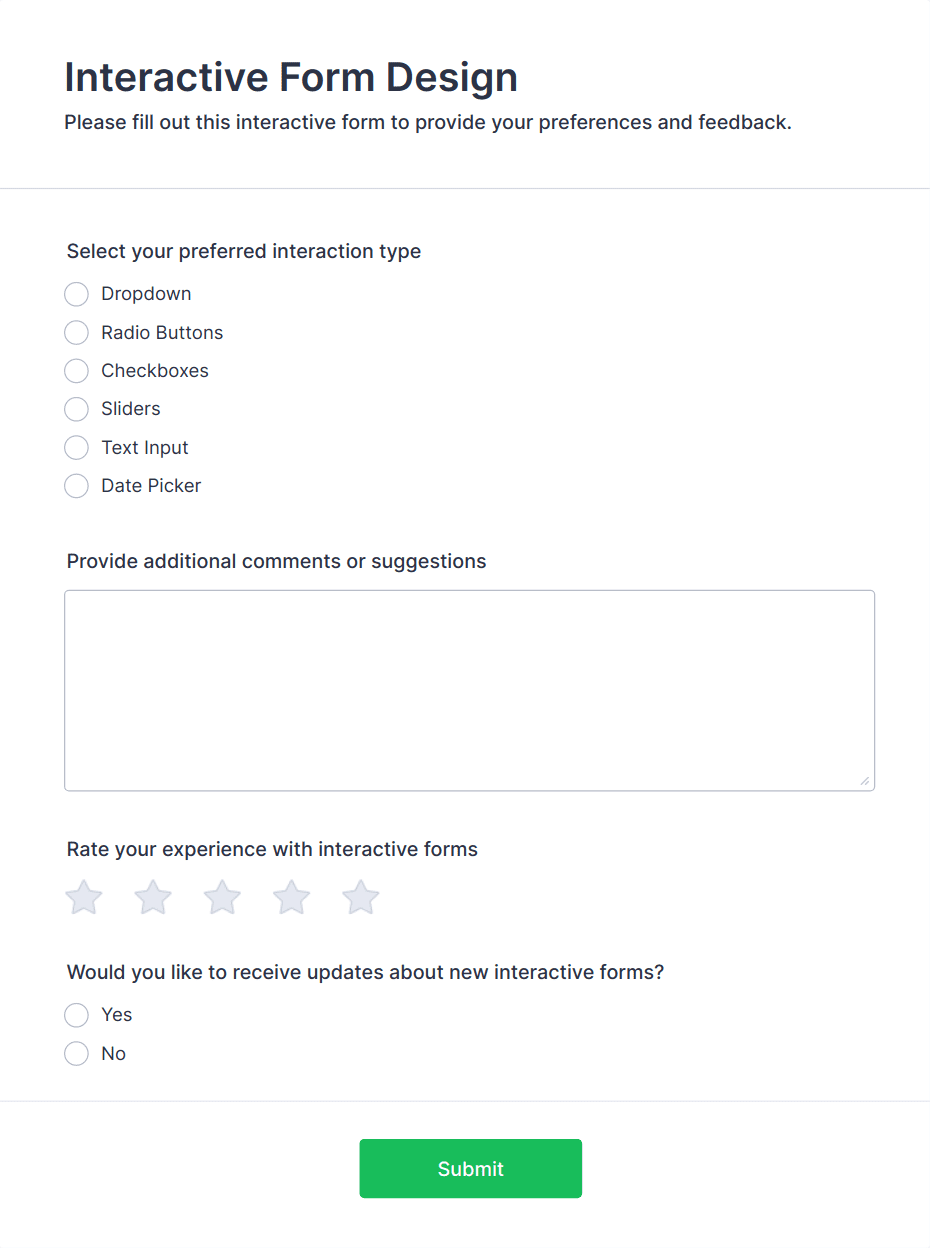Click the Interactive Form Design heading
Viewport: 930px width, 1248px height.
(291, 77)
